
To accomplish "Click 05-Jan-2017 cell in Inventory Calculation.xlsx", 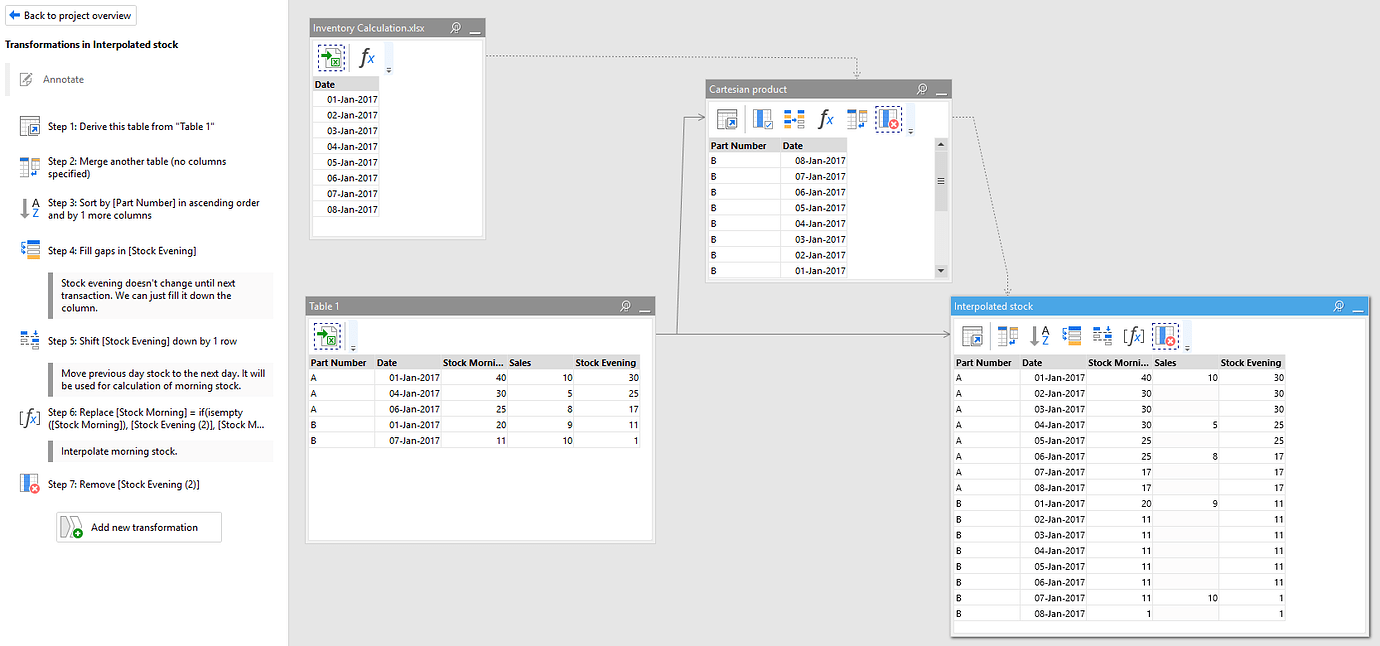I will point(346,162).
